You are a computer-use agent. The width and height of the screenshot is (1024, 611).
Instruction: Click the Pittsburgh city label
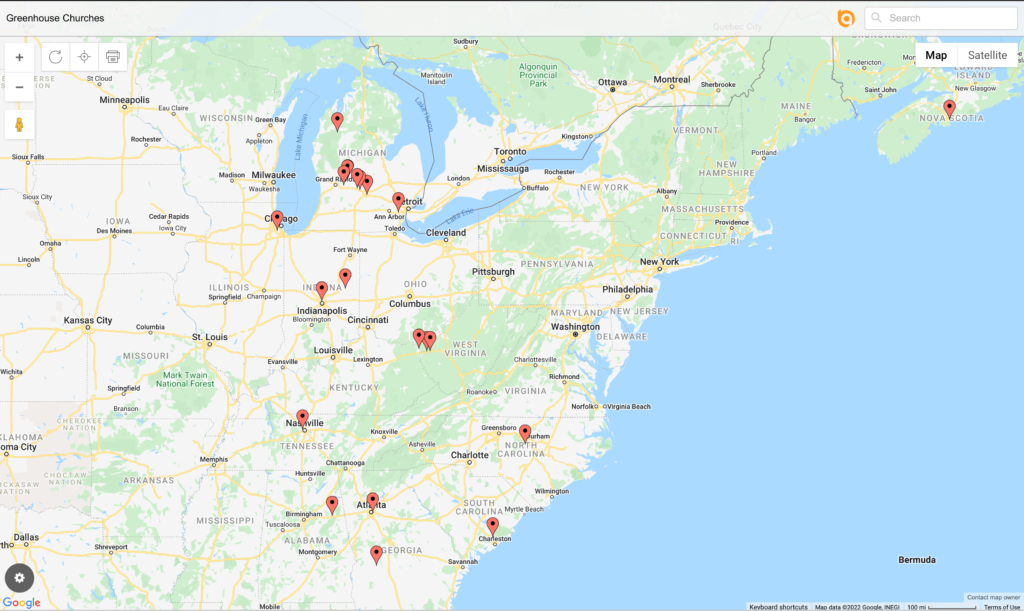point(493,272)
